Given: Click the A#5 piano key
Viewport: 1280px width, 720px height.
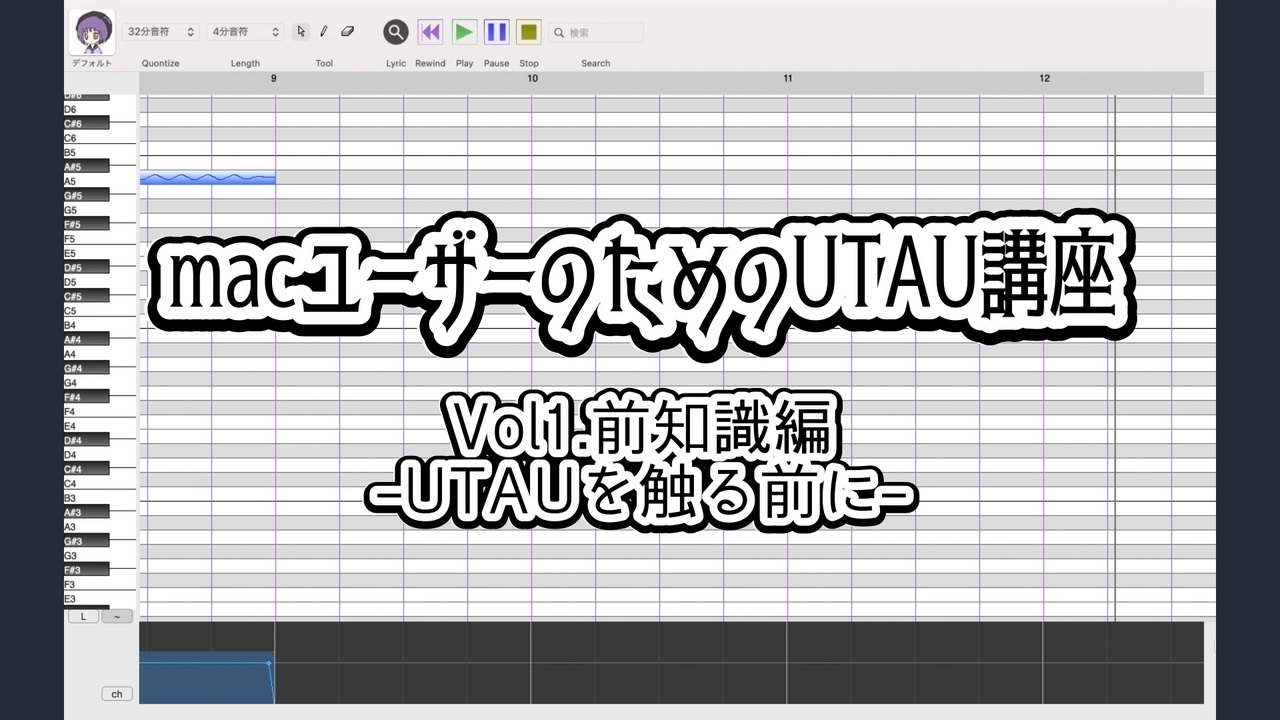Looking at the screenshot, I should 87,167.
